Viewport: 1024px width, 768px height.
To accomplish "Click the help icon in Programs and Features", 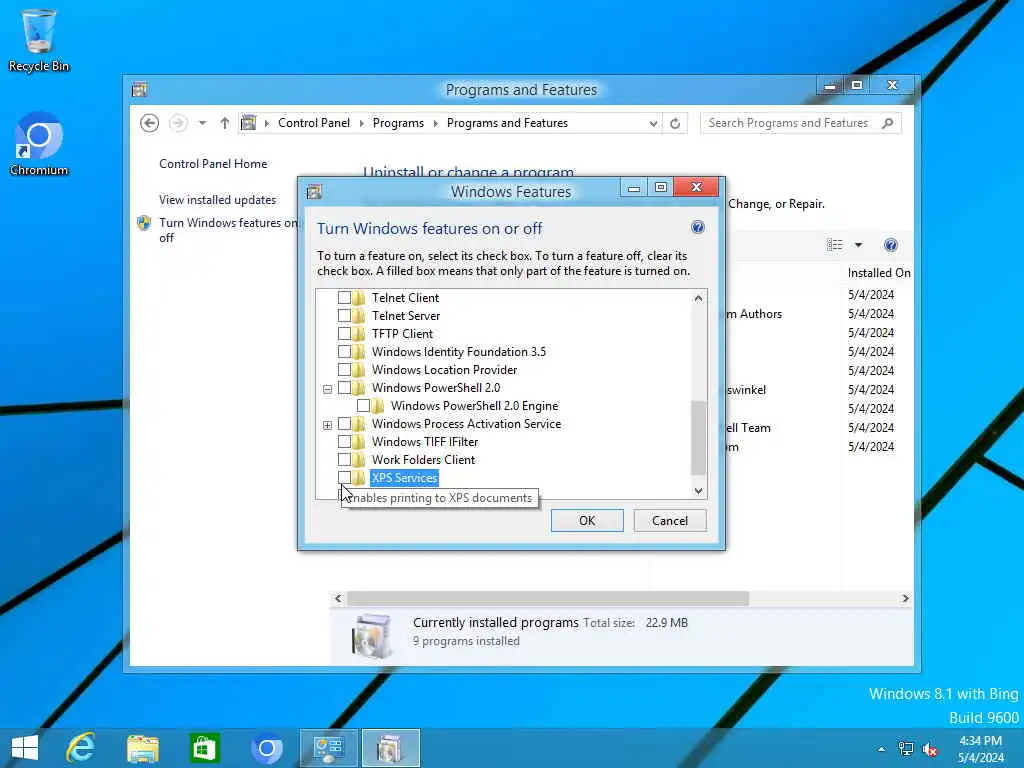I will [891, 245].
